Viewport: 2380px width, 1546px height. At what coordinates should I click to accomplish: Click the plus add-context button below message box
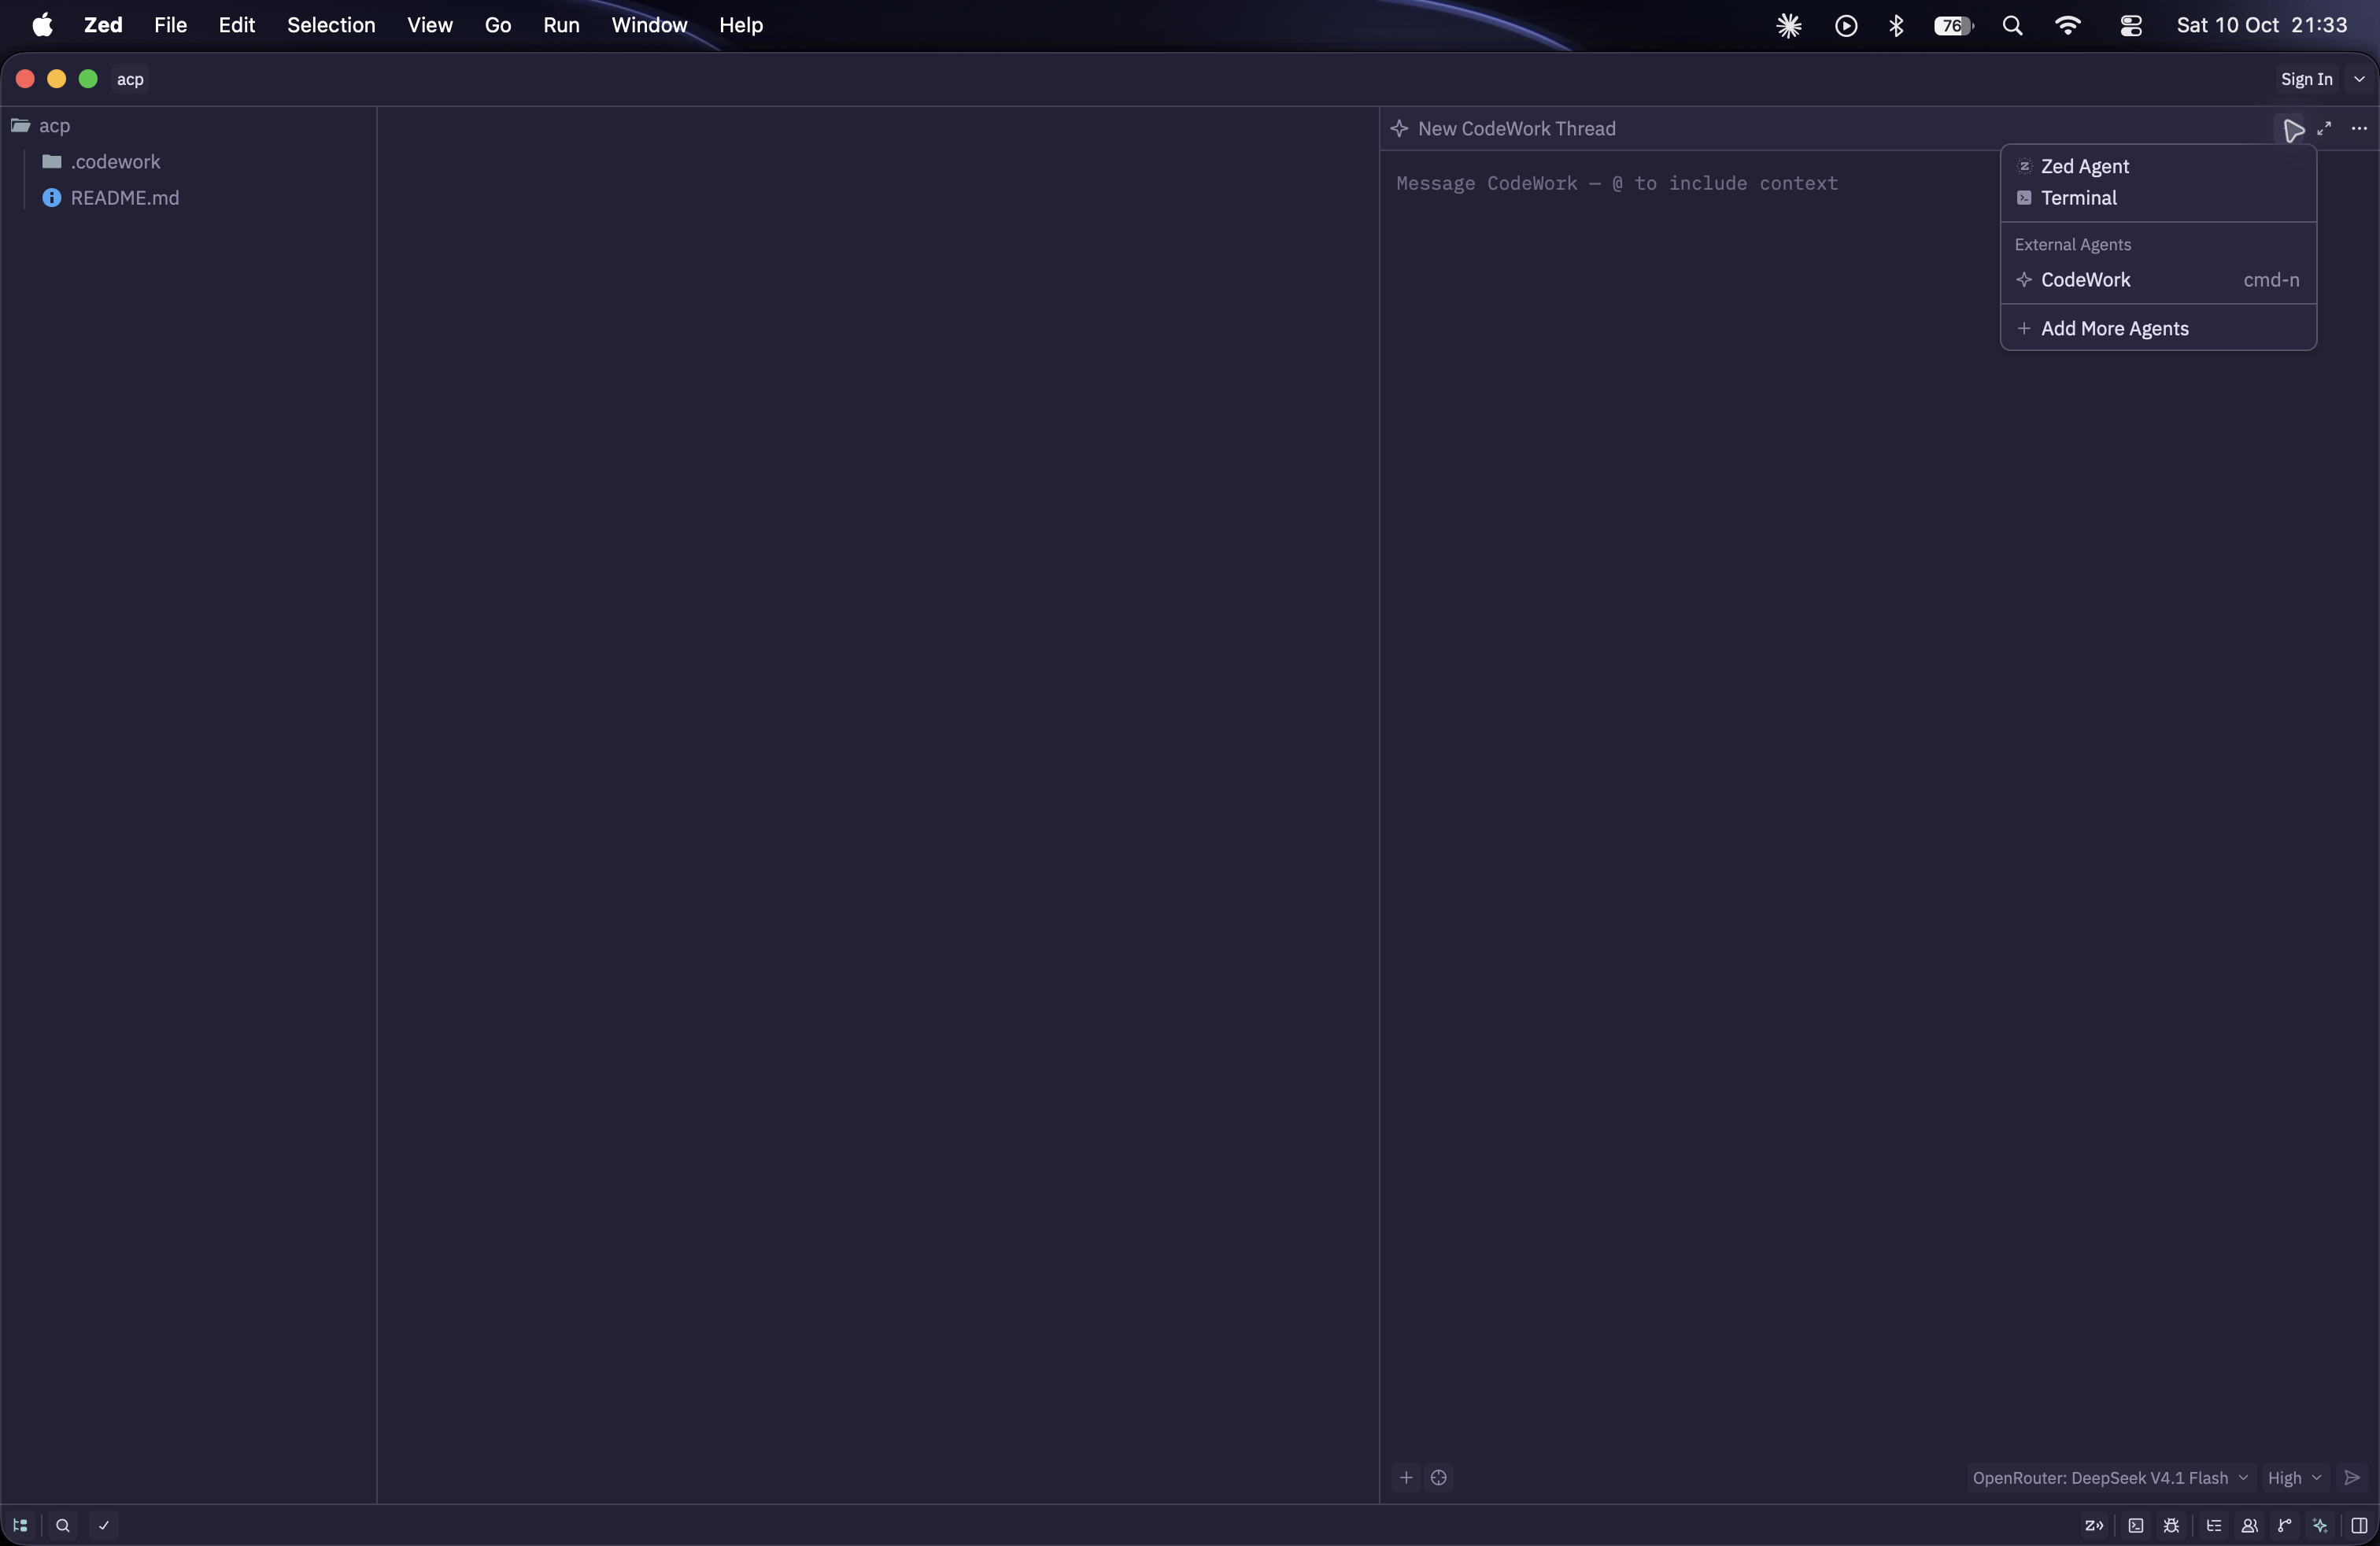click(x=1406, y=1477)
